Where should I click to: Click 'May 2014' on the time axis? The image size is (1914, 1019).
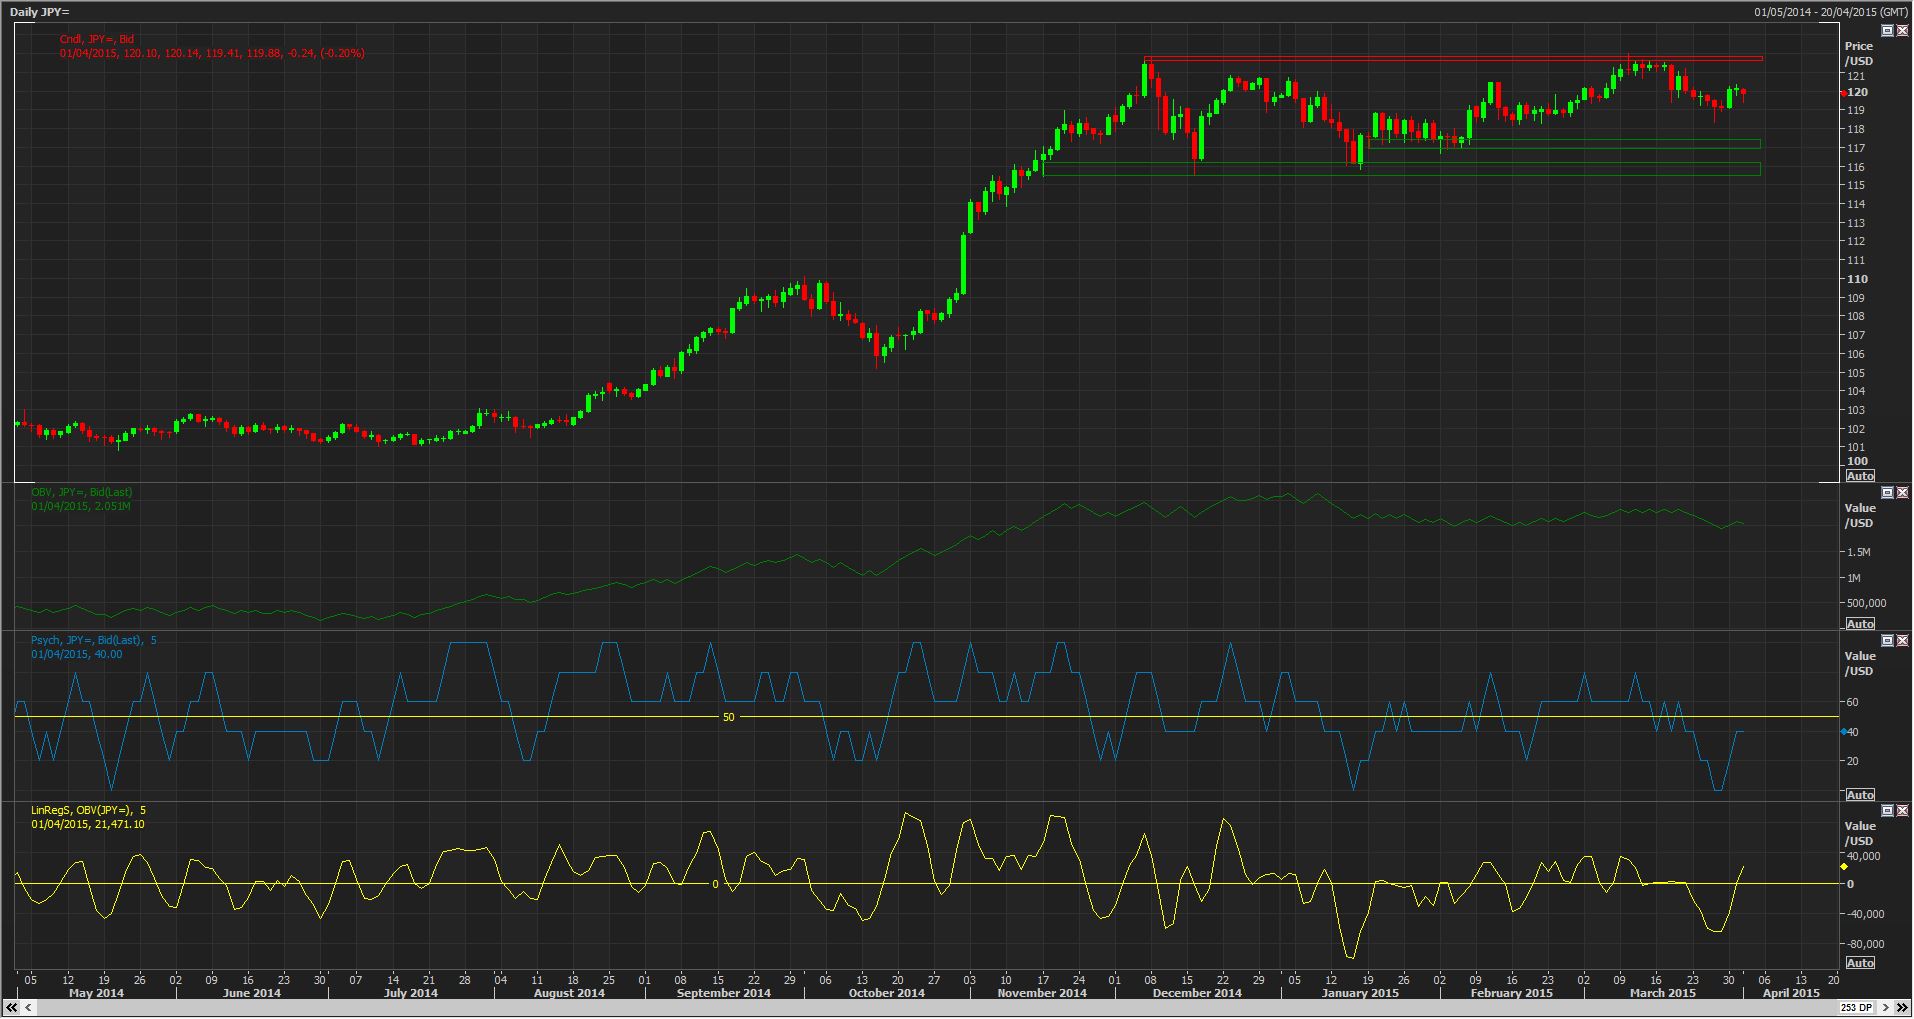click(x=96, y=993)
